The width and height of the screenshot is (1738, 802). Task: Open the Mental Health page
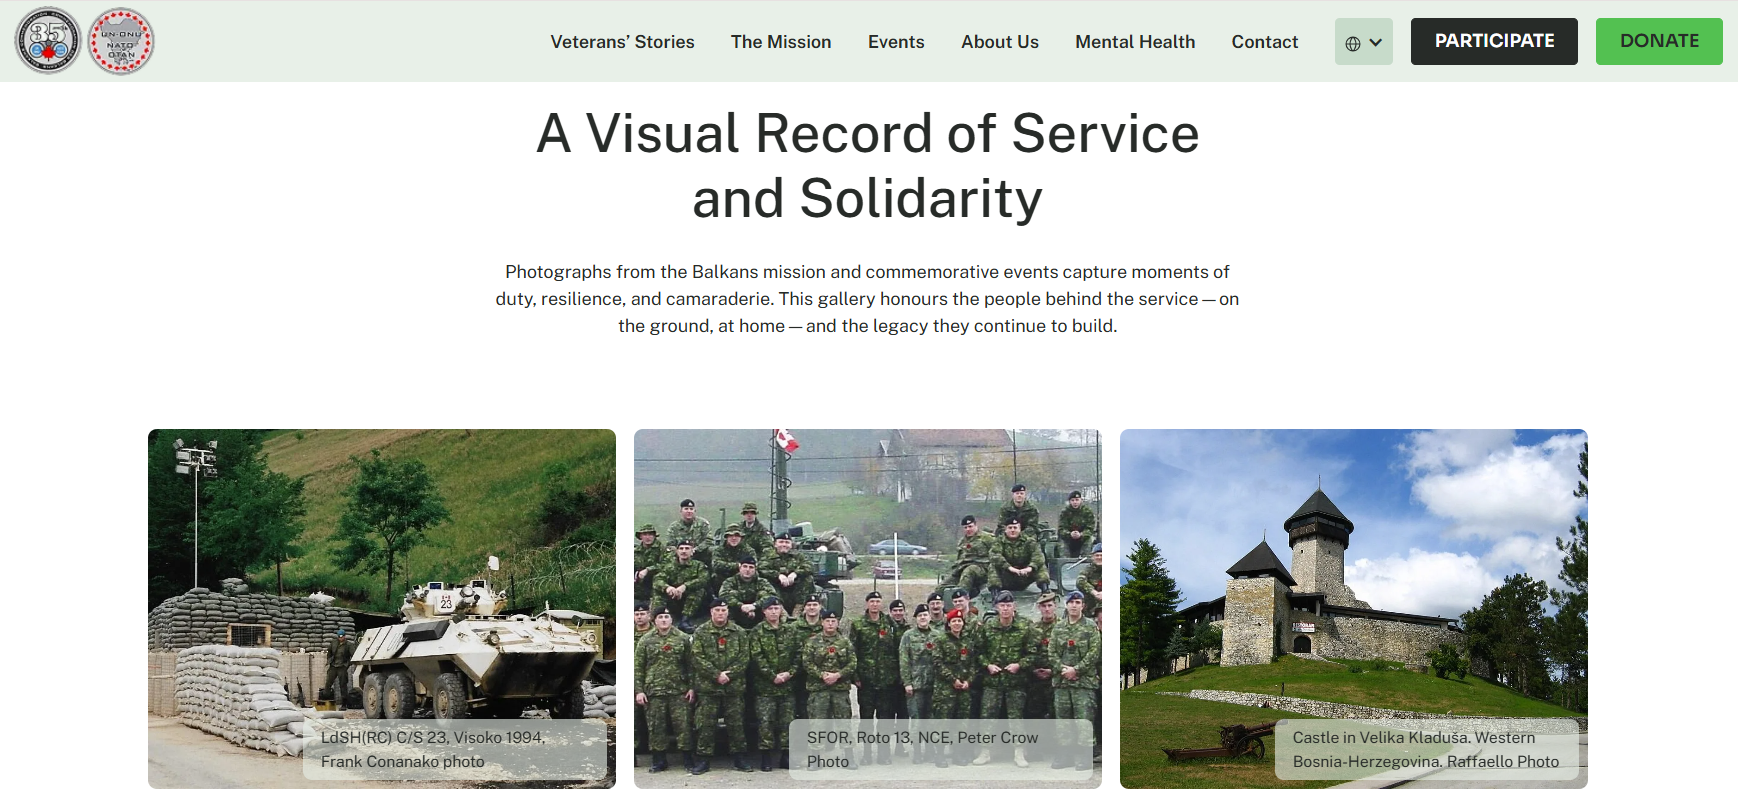(1135, 42)
